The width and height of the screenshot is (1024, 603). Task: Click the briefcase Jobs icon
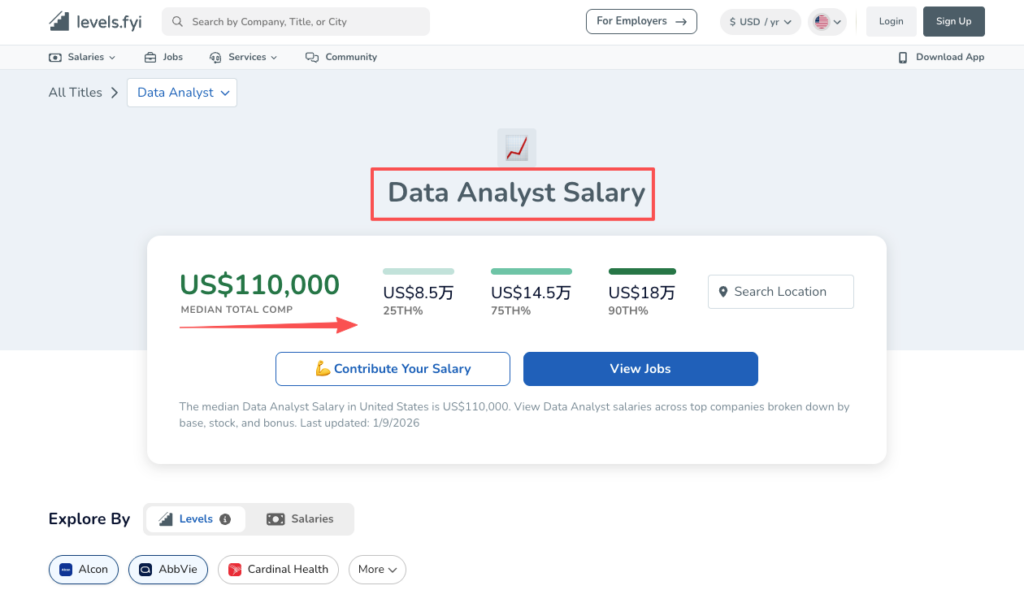coord(148,57)
